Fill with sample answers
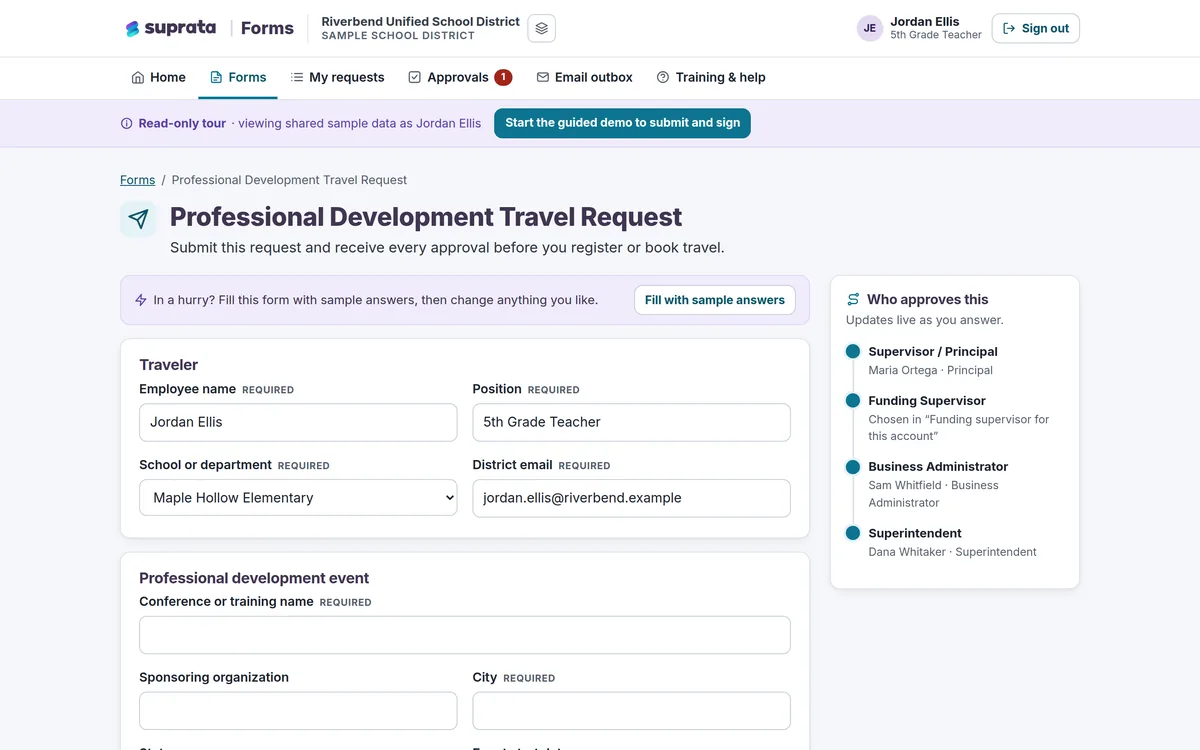Screen dimensions: 1200x750 [x=715, y=300]
